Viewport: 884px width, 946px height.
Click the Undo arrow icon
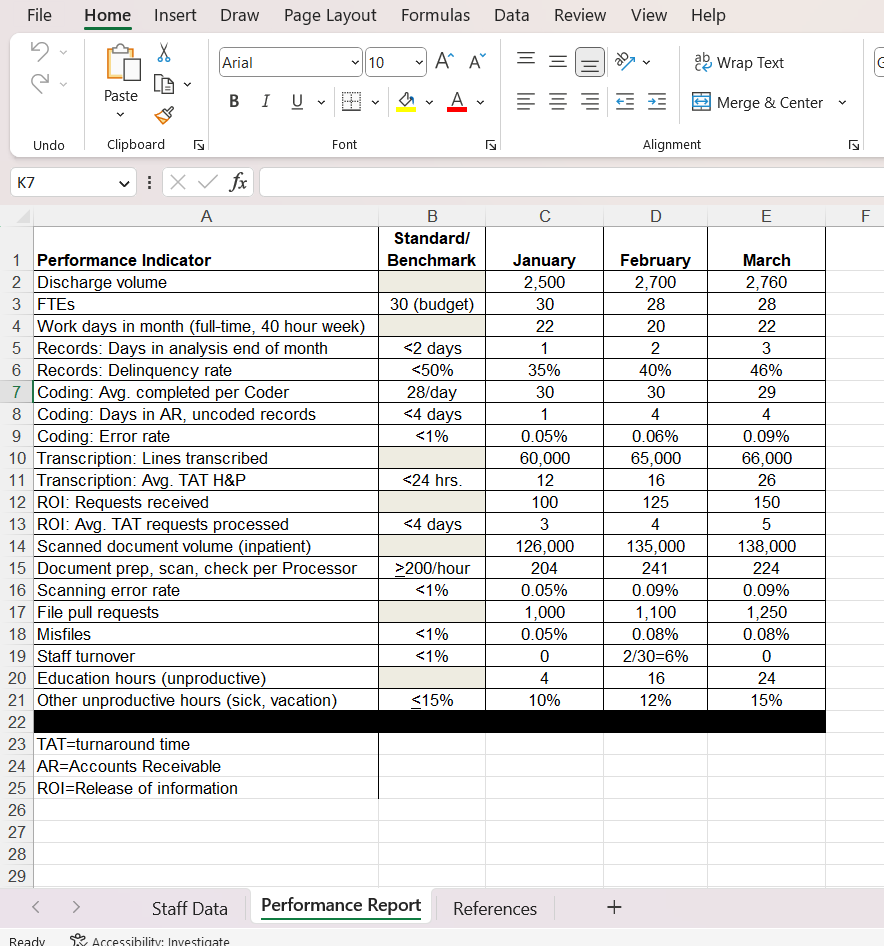coord(40,51)
